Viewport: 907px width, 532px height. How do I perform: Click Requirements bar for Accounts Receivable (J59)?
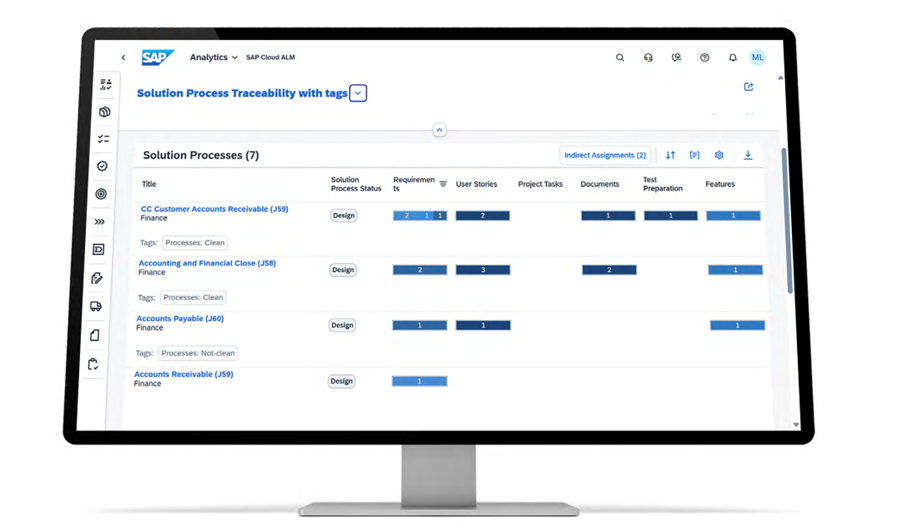coord(419,381)
